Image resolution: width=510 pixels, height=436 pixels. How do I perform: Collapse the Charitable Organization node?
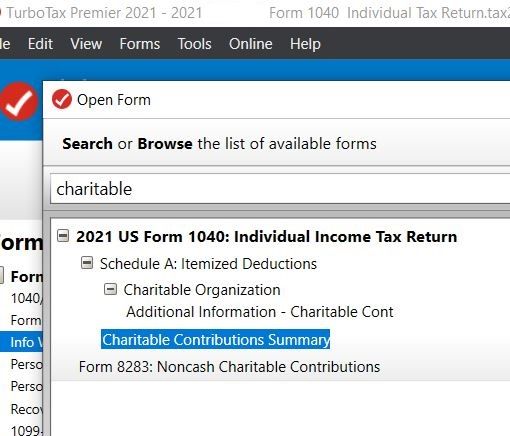click(110, 289)
